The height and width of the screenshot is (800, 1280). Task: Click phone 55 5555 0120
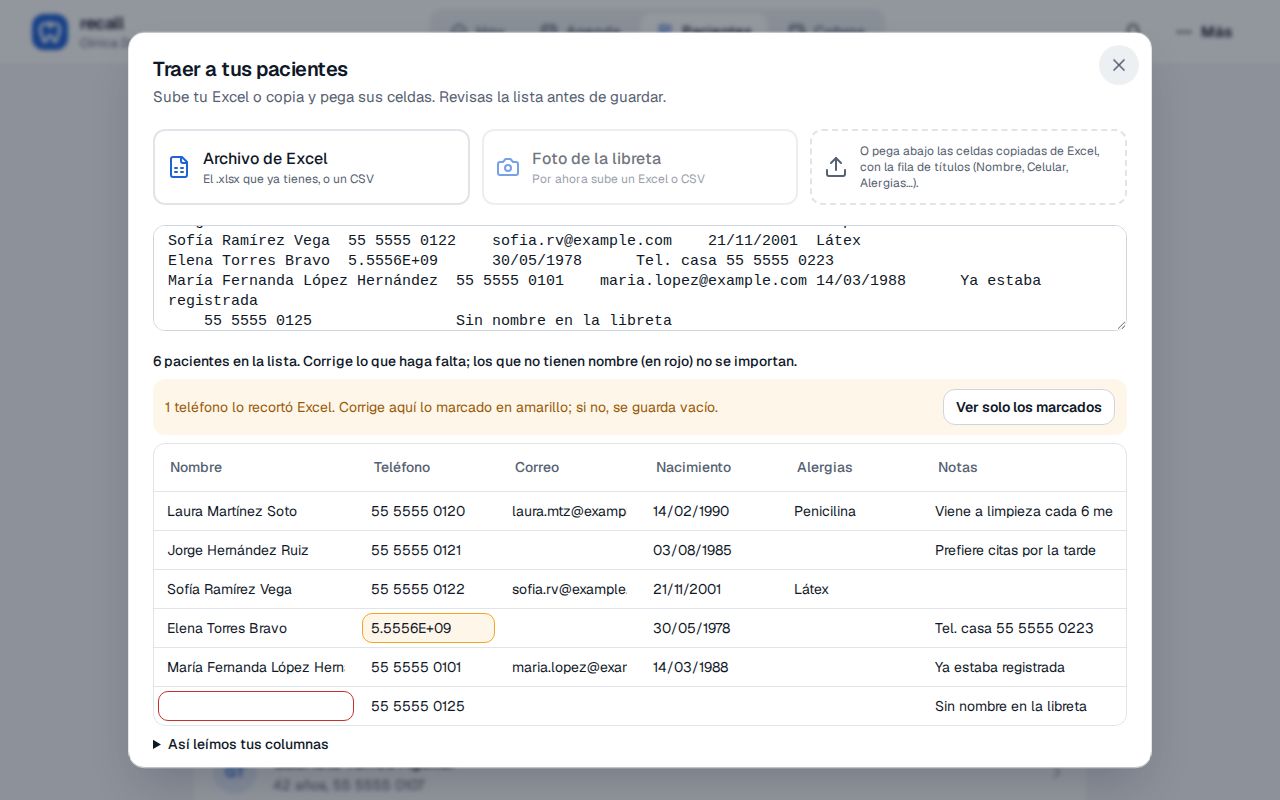point(428,511)
